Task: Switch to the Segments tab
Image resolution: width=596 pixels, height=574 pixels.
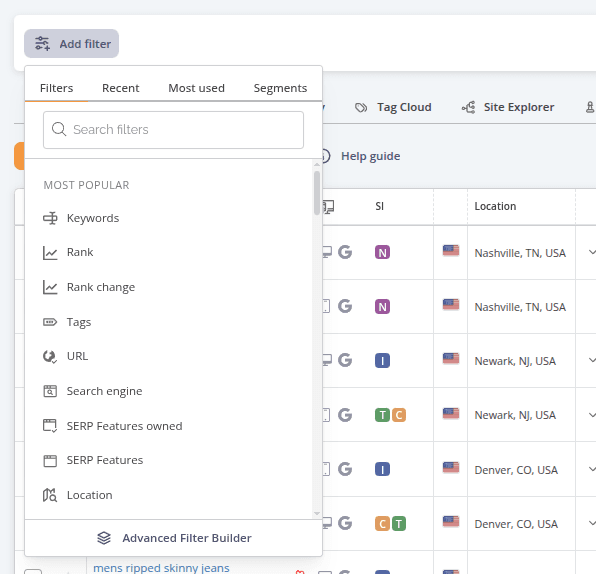Action: [x=280, y=88]
